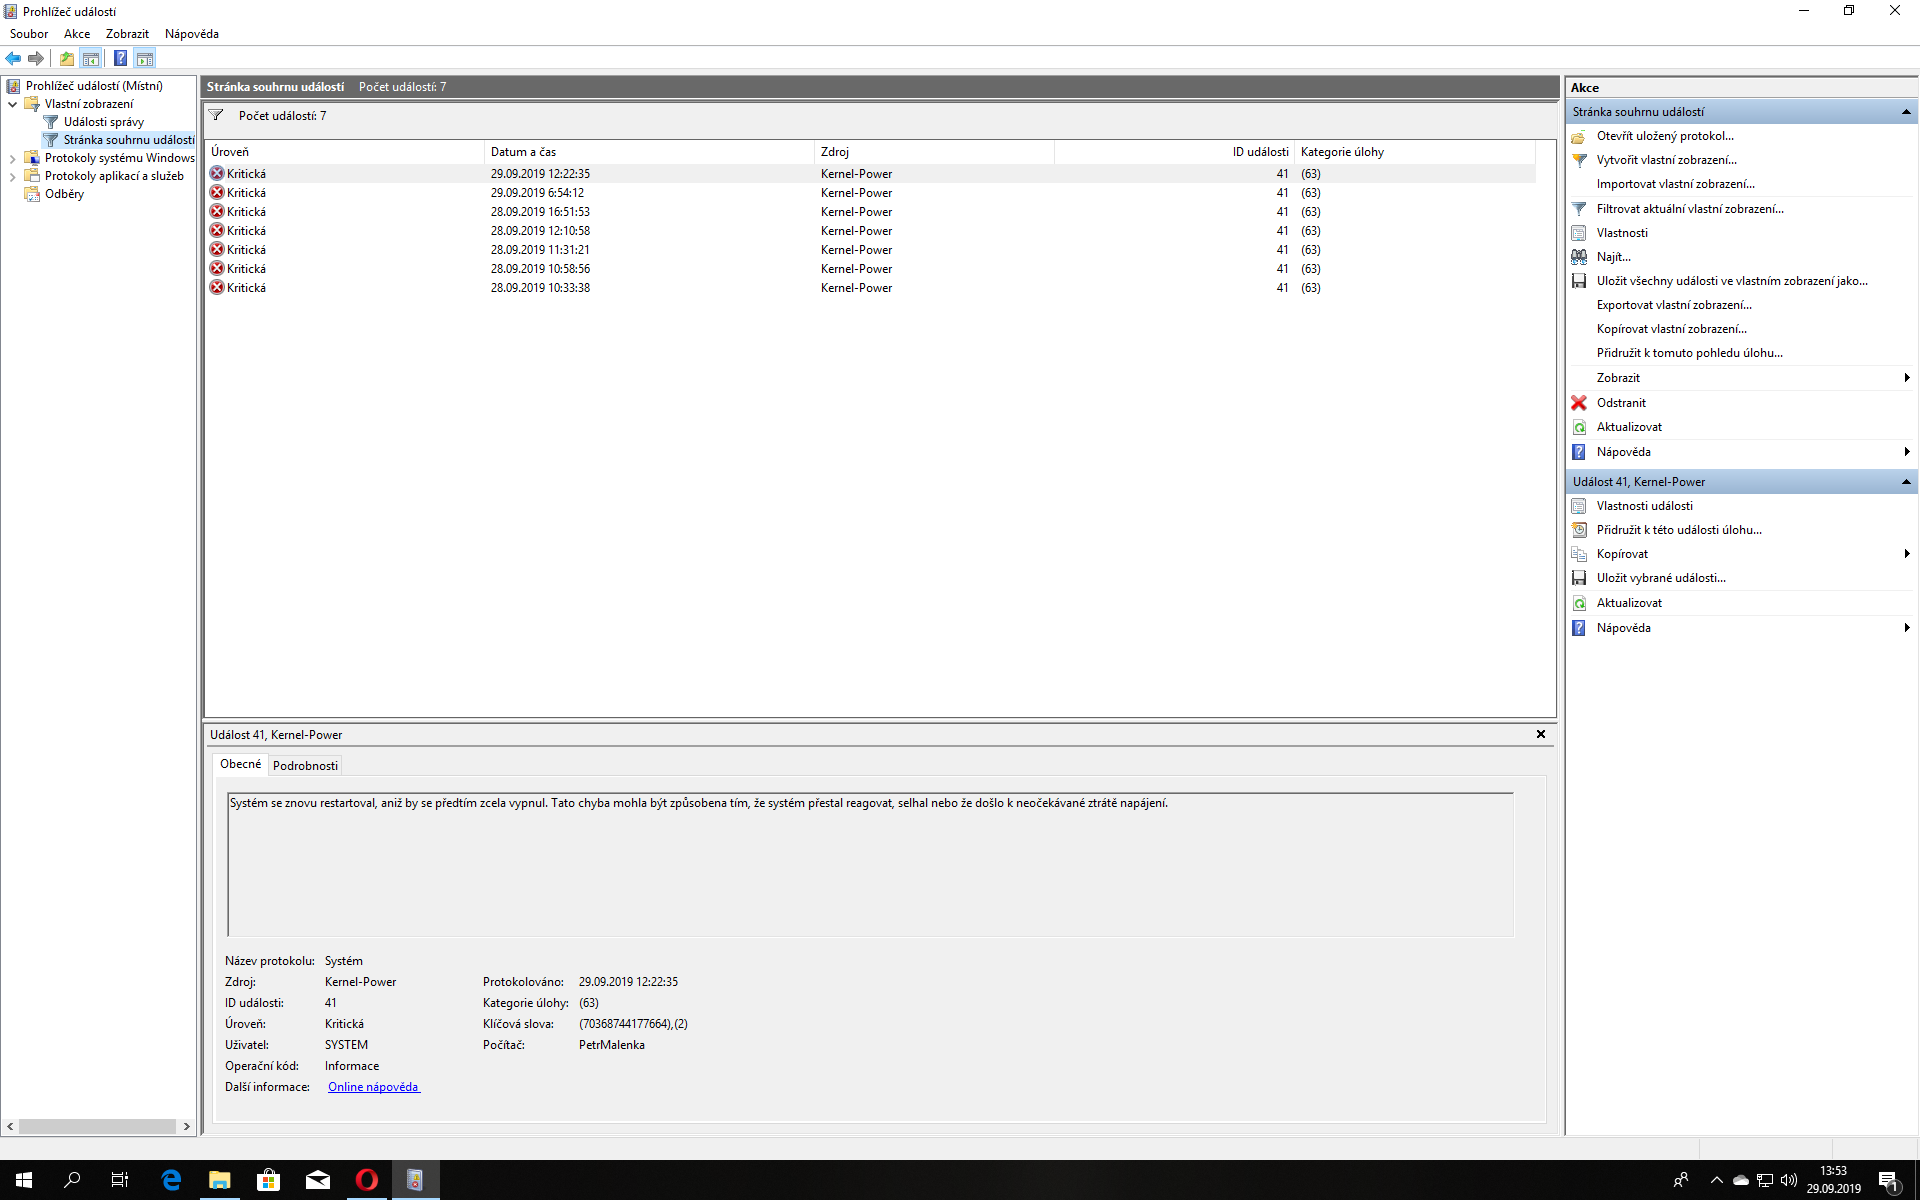Expand Protokoly systému Windows node
The width and height of the screenshot is (1920, 1200).
point(12,158)
